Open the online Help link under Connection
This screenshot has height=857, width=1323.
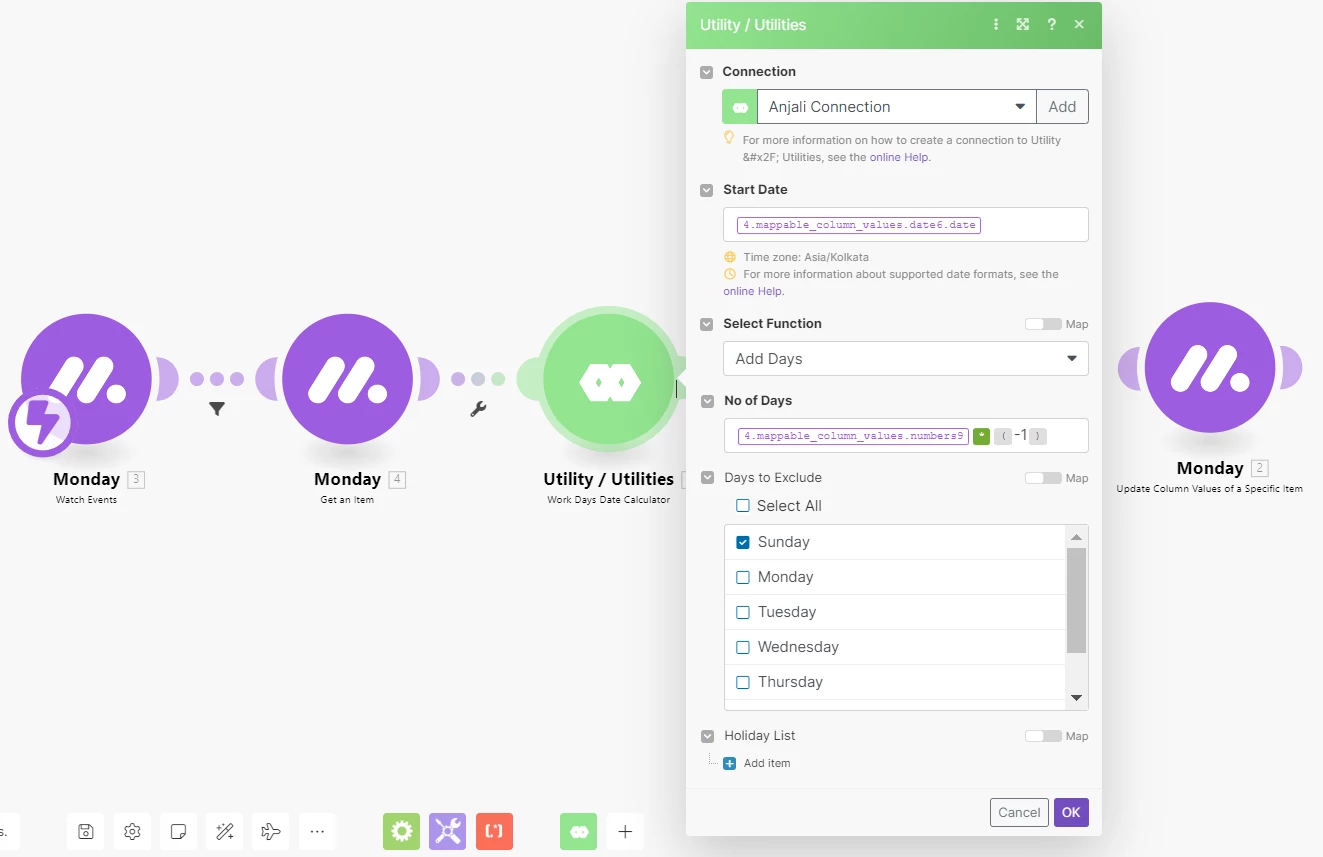coord(899,157)
